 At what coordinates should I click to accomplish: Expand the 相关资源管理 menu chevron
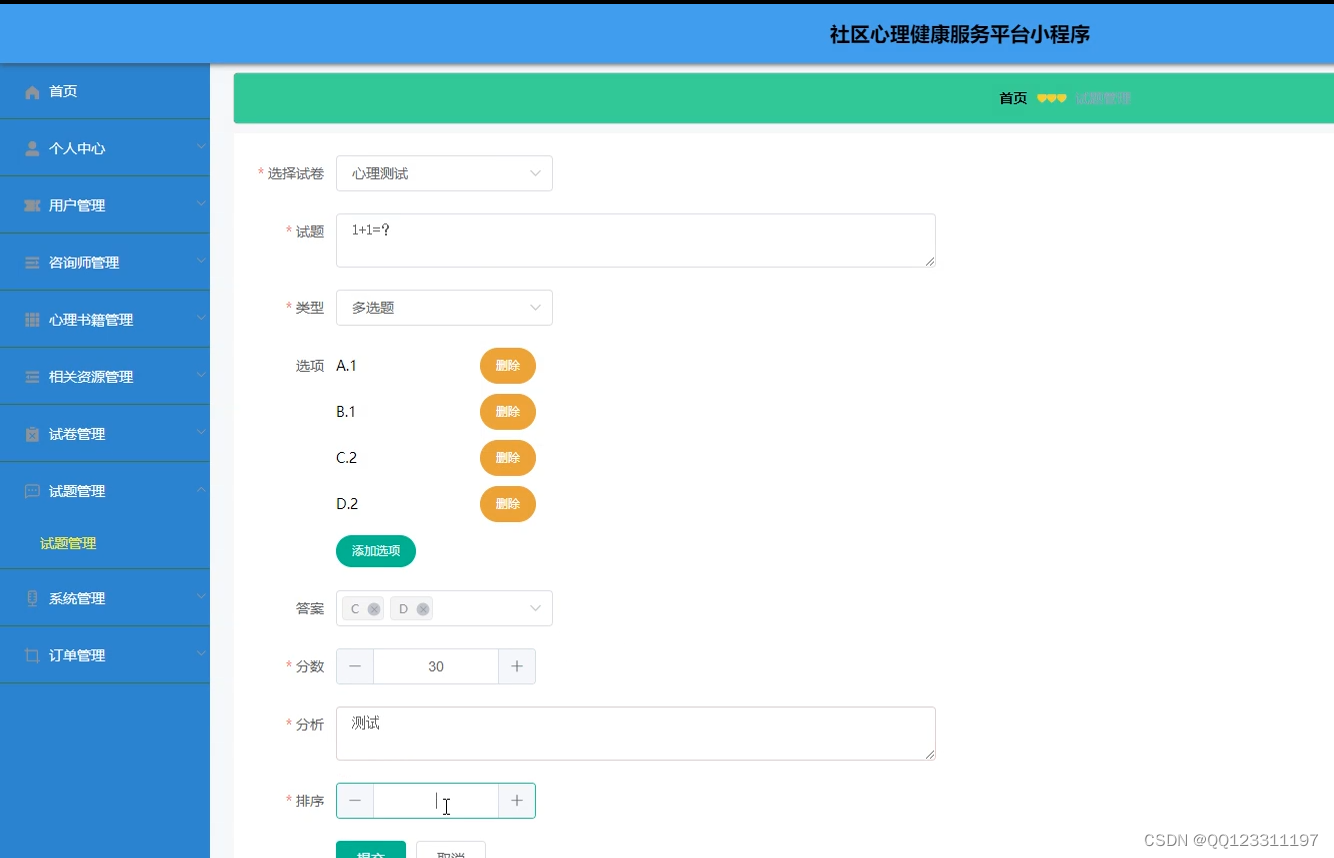[x=201, y=375]
